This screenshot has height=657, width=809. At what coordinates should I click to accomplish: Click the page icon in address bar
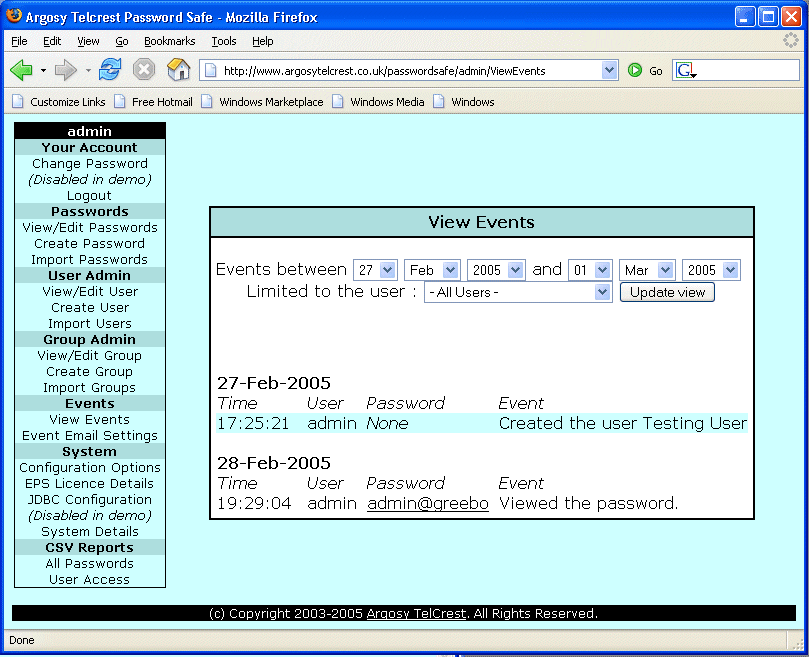click(211, 70)
